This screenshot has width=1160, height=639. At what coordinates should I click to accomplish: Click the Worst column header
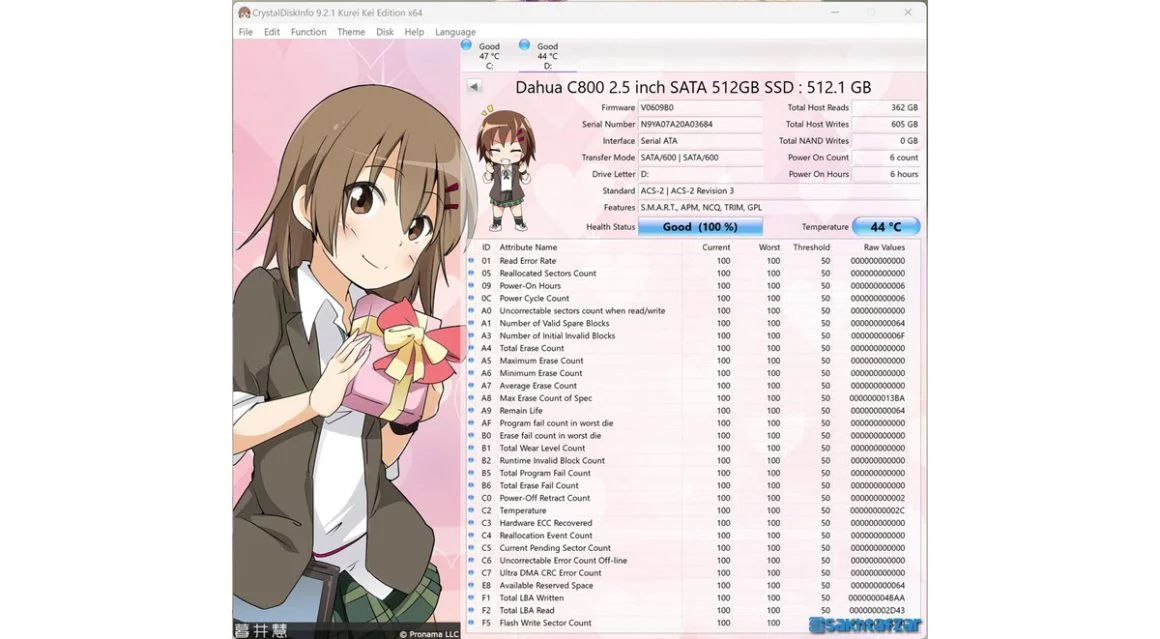click(769, 248)
